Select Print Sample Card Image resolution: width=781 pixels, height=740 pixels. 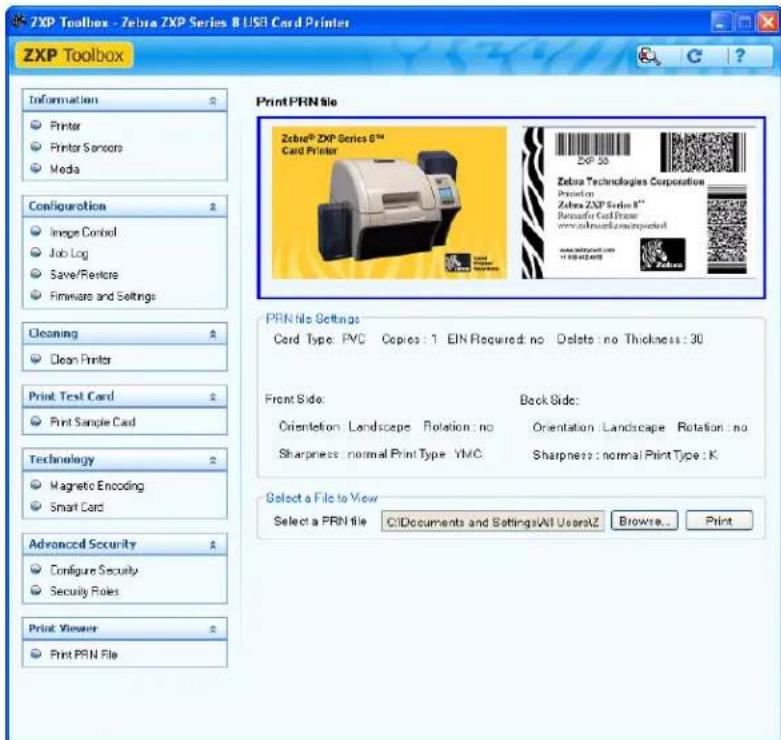(93, 422)
